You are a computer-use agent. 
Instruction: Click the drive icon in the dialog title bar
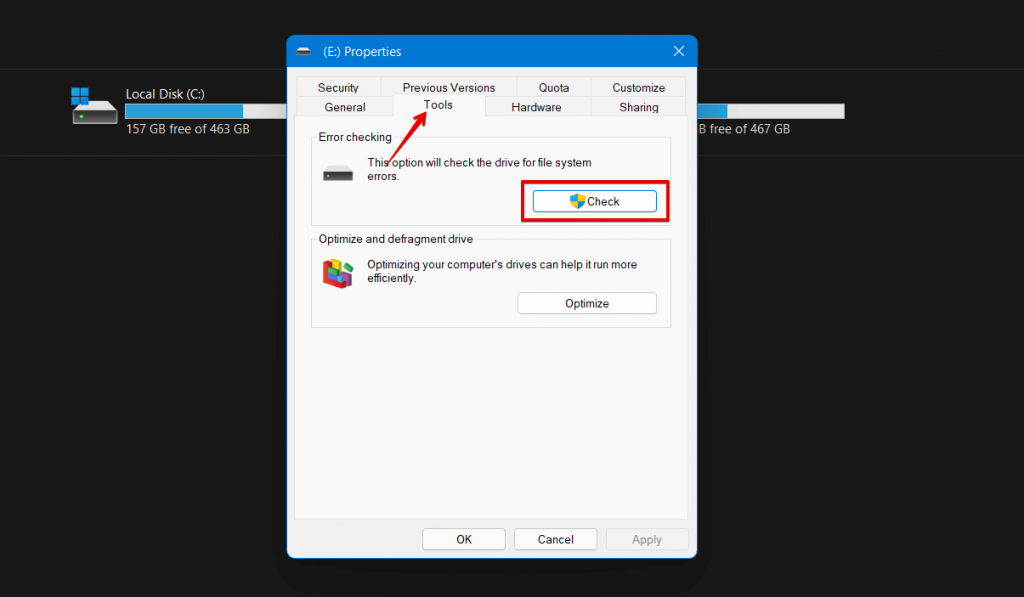[x=305, y=50]
